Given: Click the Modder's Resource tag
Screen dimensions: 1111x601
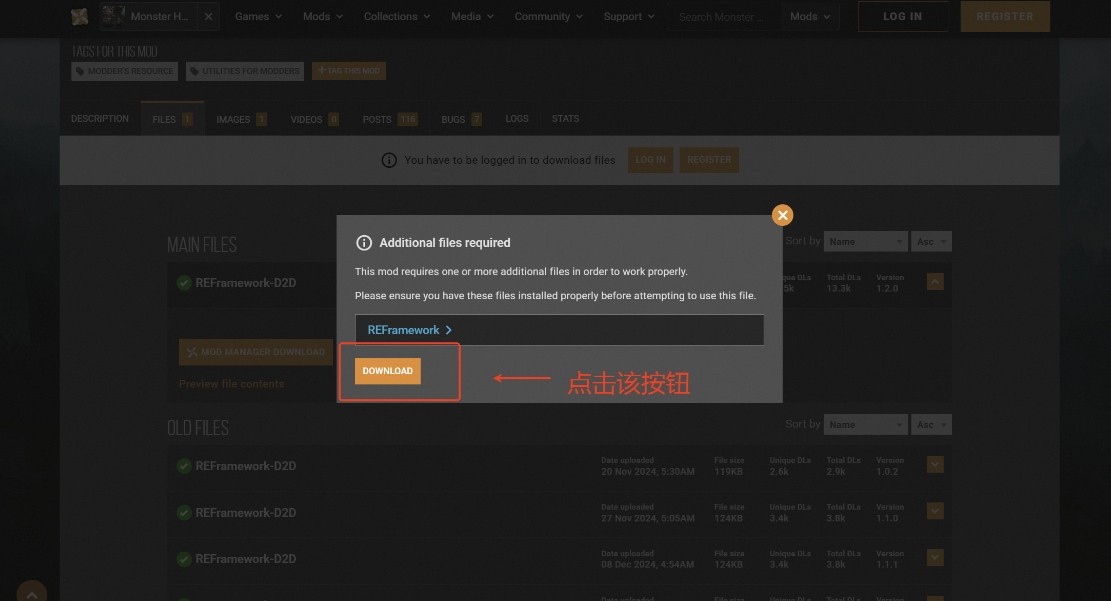Looking at the screenshot, I should pos(124,71).
